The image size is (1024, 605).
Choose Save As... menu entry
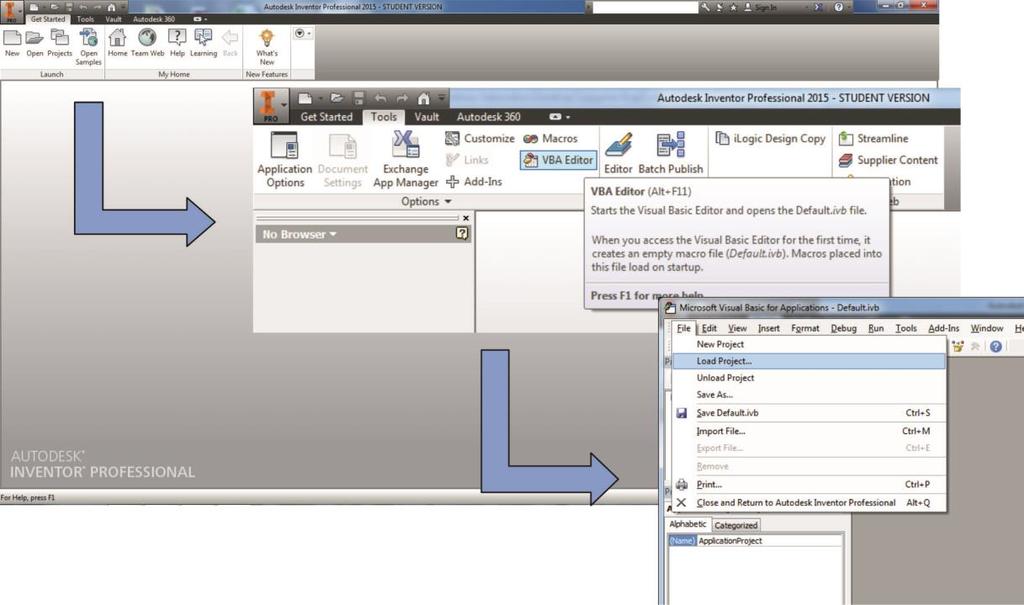(x=808, y=395)
